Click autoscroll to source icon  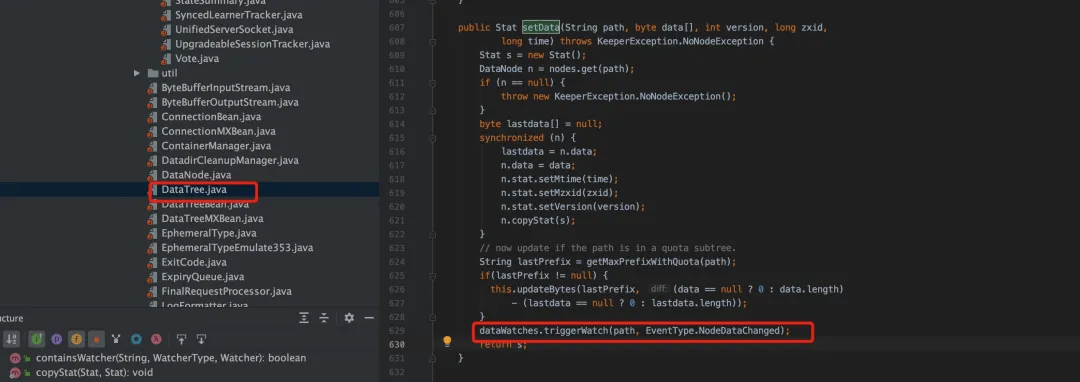[181, 339]
